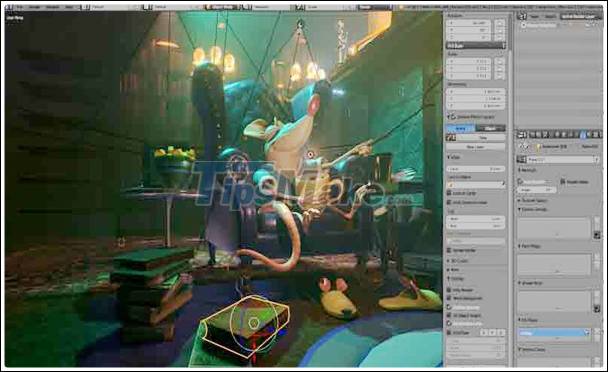Image resolution: width=608 pixels, height=372 pixels.
Task: Click the pin icon in the properties breadcrumb
Action: [x=523, y=146]
